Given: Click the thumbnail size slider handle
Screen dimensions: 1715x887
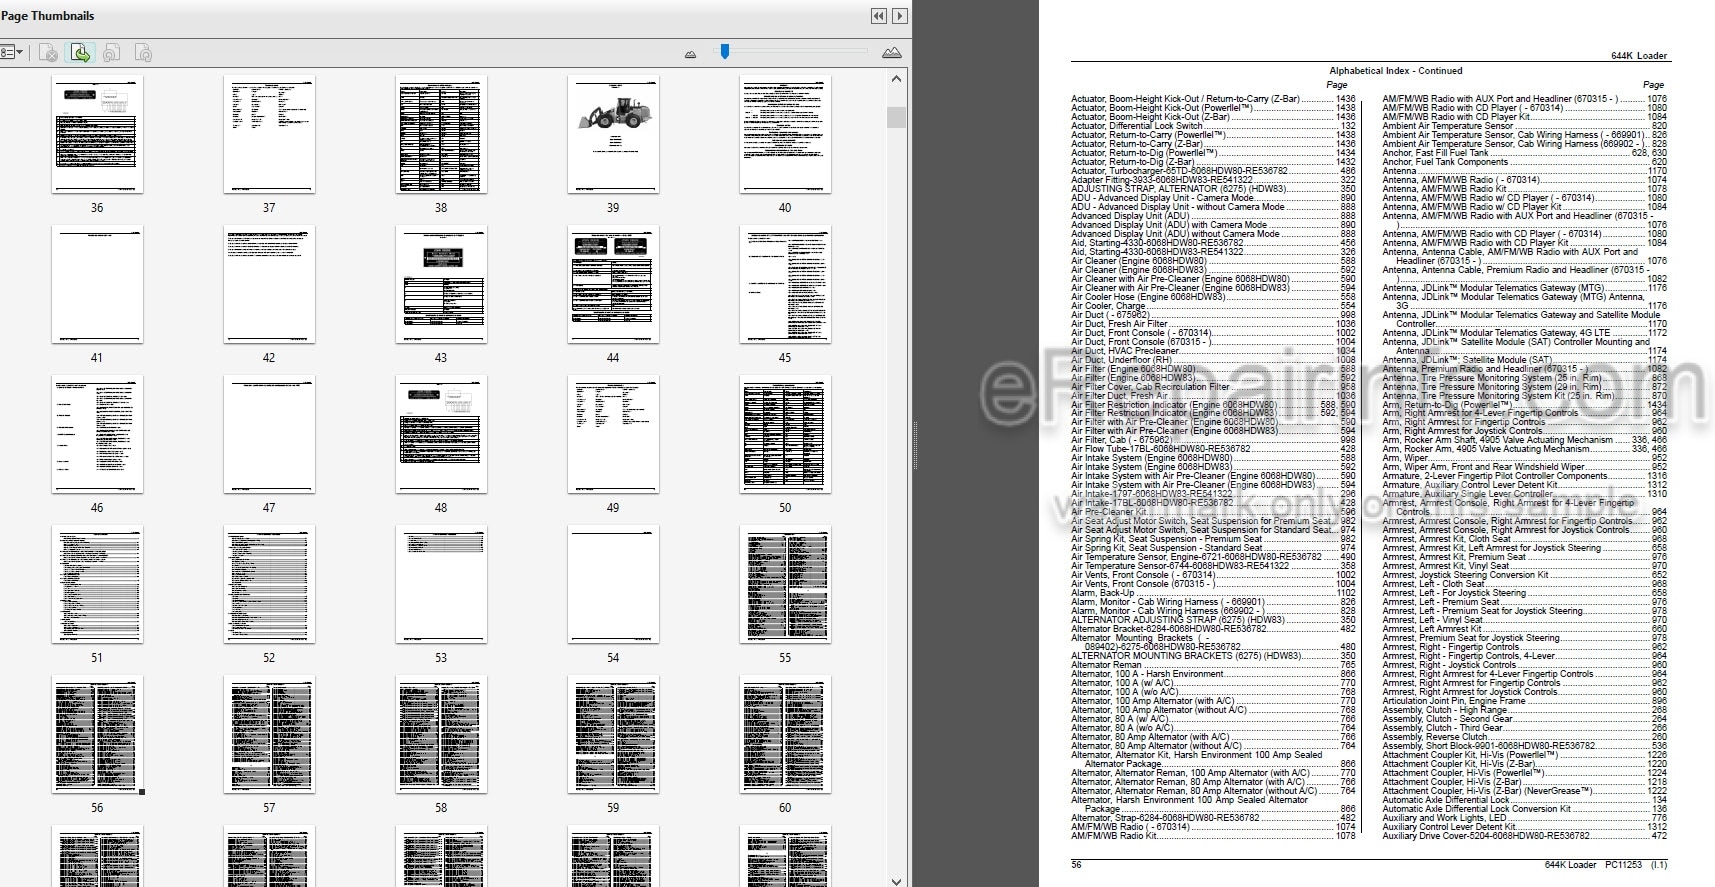Looking at the screenshot, I should click(x=725, y=51).
